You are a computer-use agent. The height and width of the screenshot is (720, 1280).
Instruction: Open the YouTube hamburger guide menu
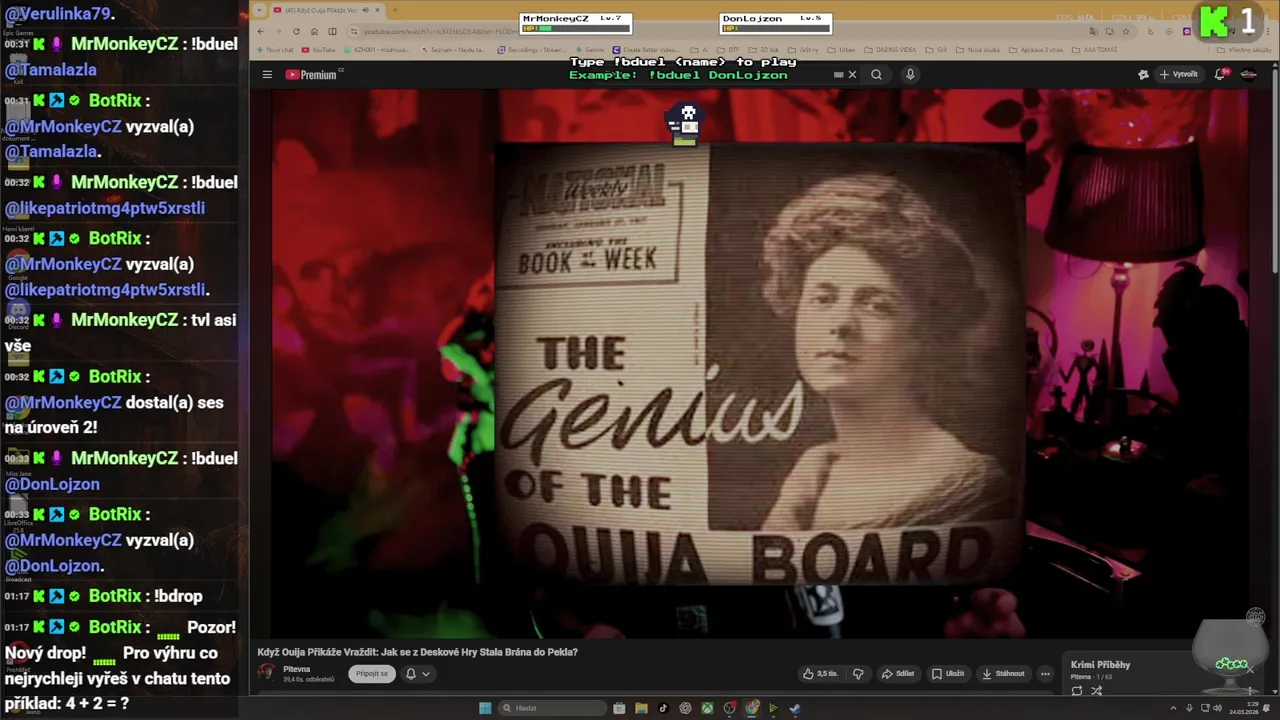pos(267,74)
